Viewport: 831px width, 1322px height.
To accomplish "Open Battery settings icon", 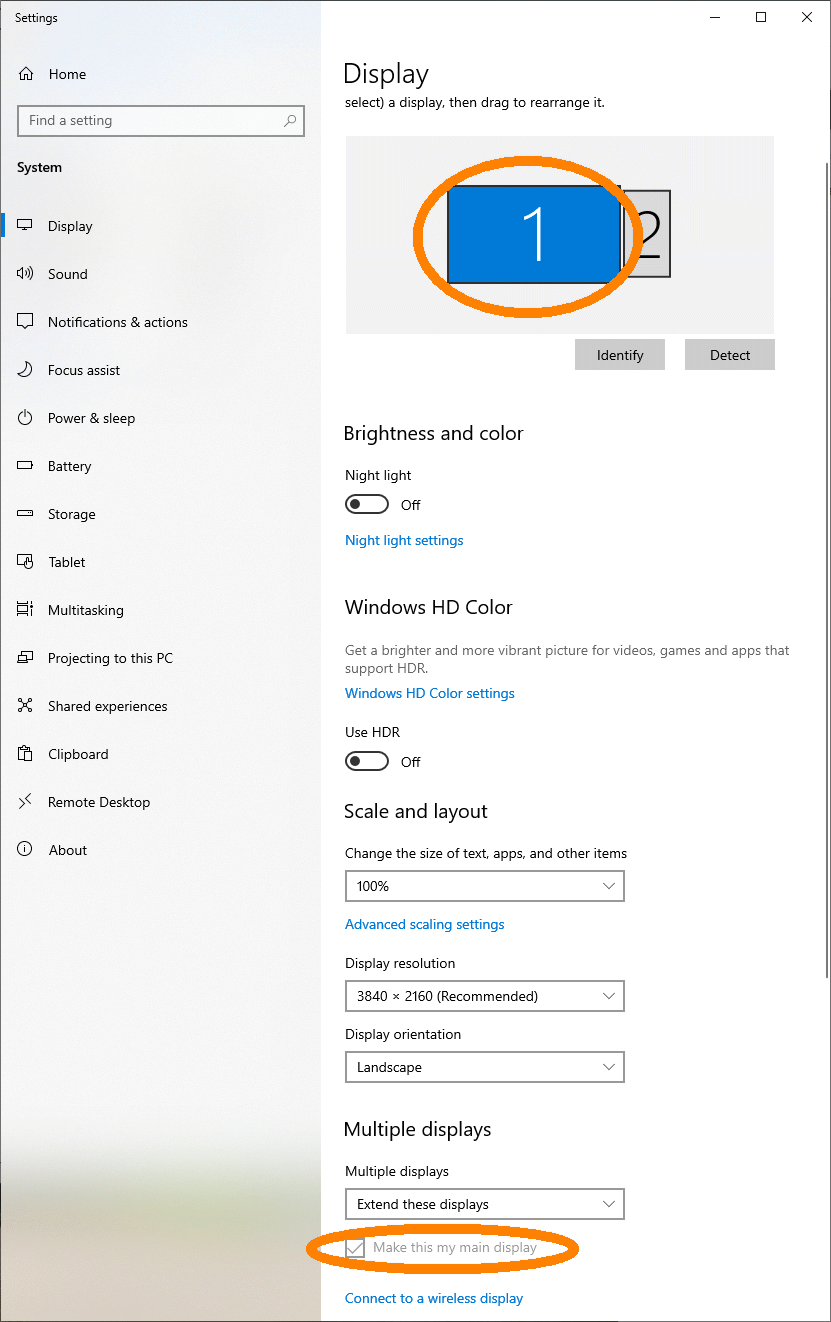I will click(26, 466).
